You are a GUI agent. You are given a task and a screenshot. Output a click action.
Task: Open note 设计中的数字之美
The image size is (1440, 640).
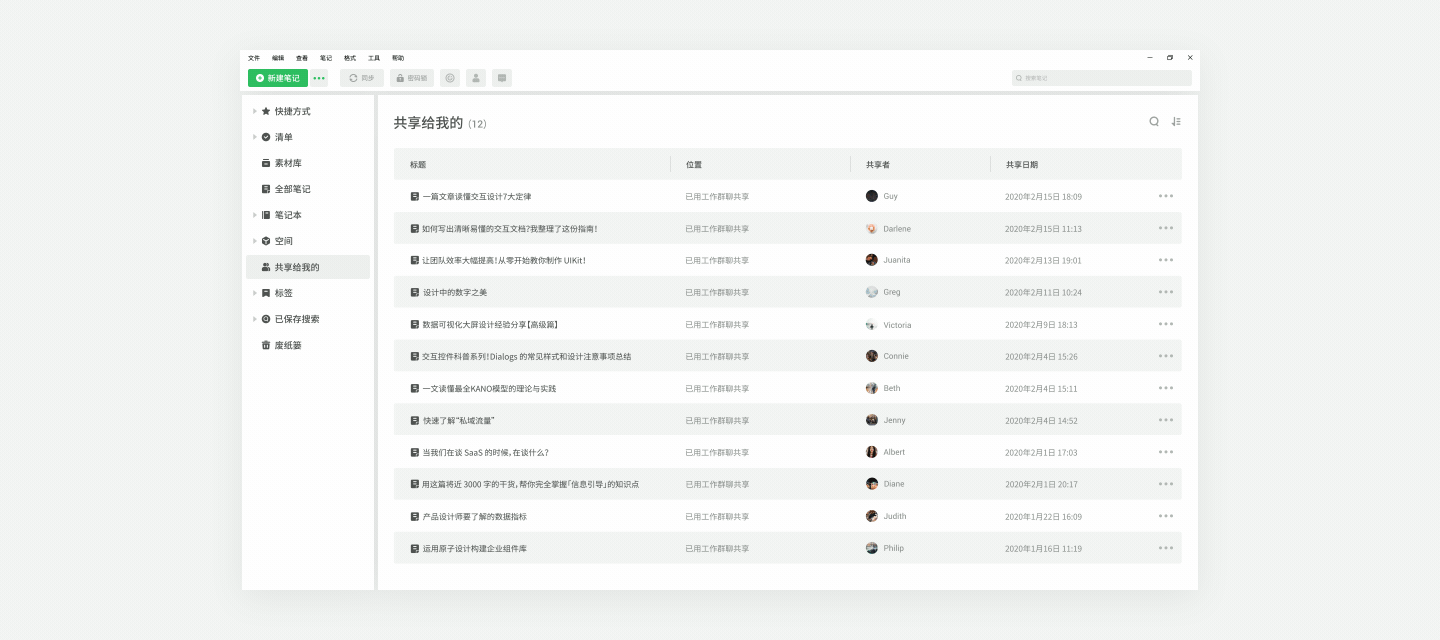point(455,293)
